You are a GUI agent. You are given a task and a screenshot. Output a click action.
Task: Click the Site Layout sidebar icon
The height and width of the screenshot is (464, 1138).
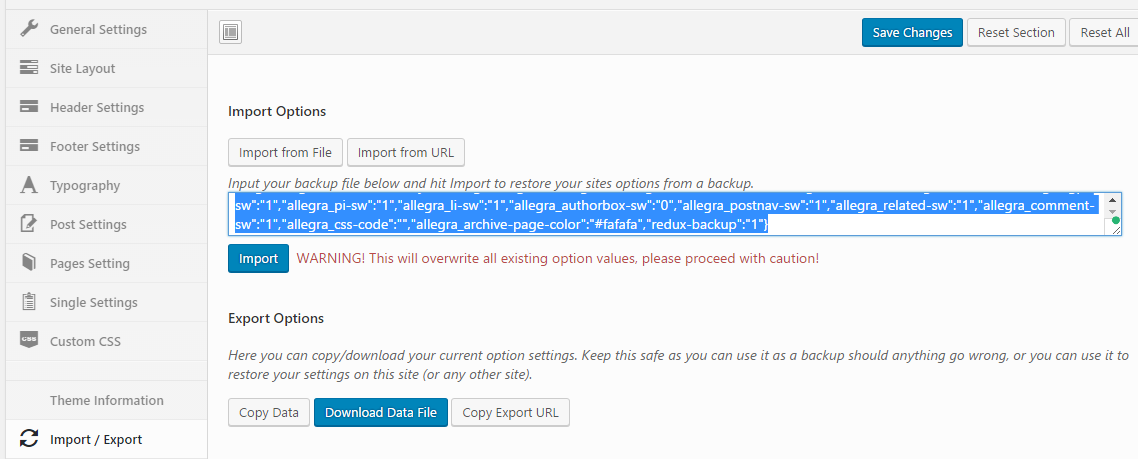tap(29, 68)
